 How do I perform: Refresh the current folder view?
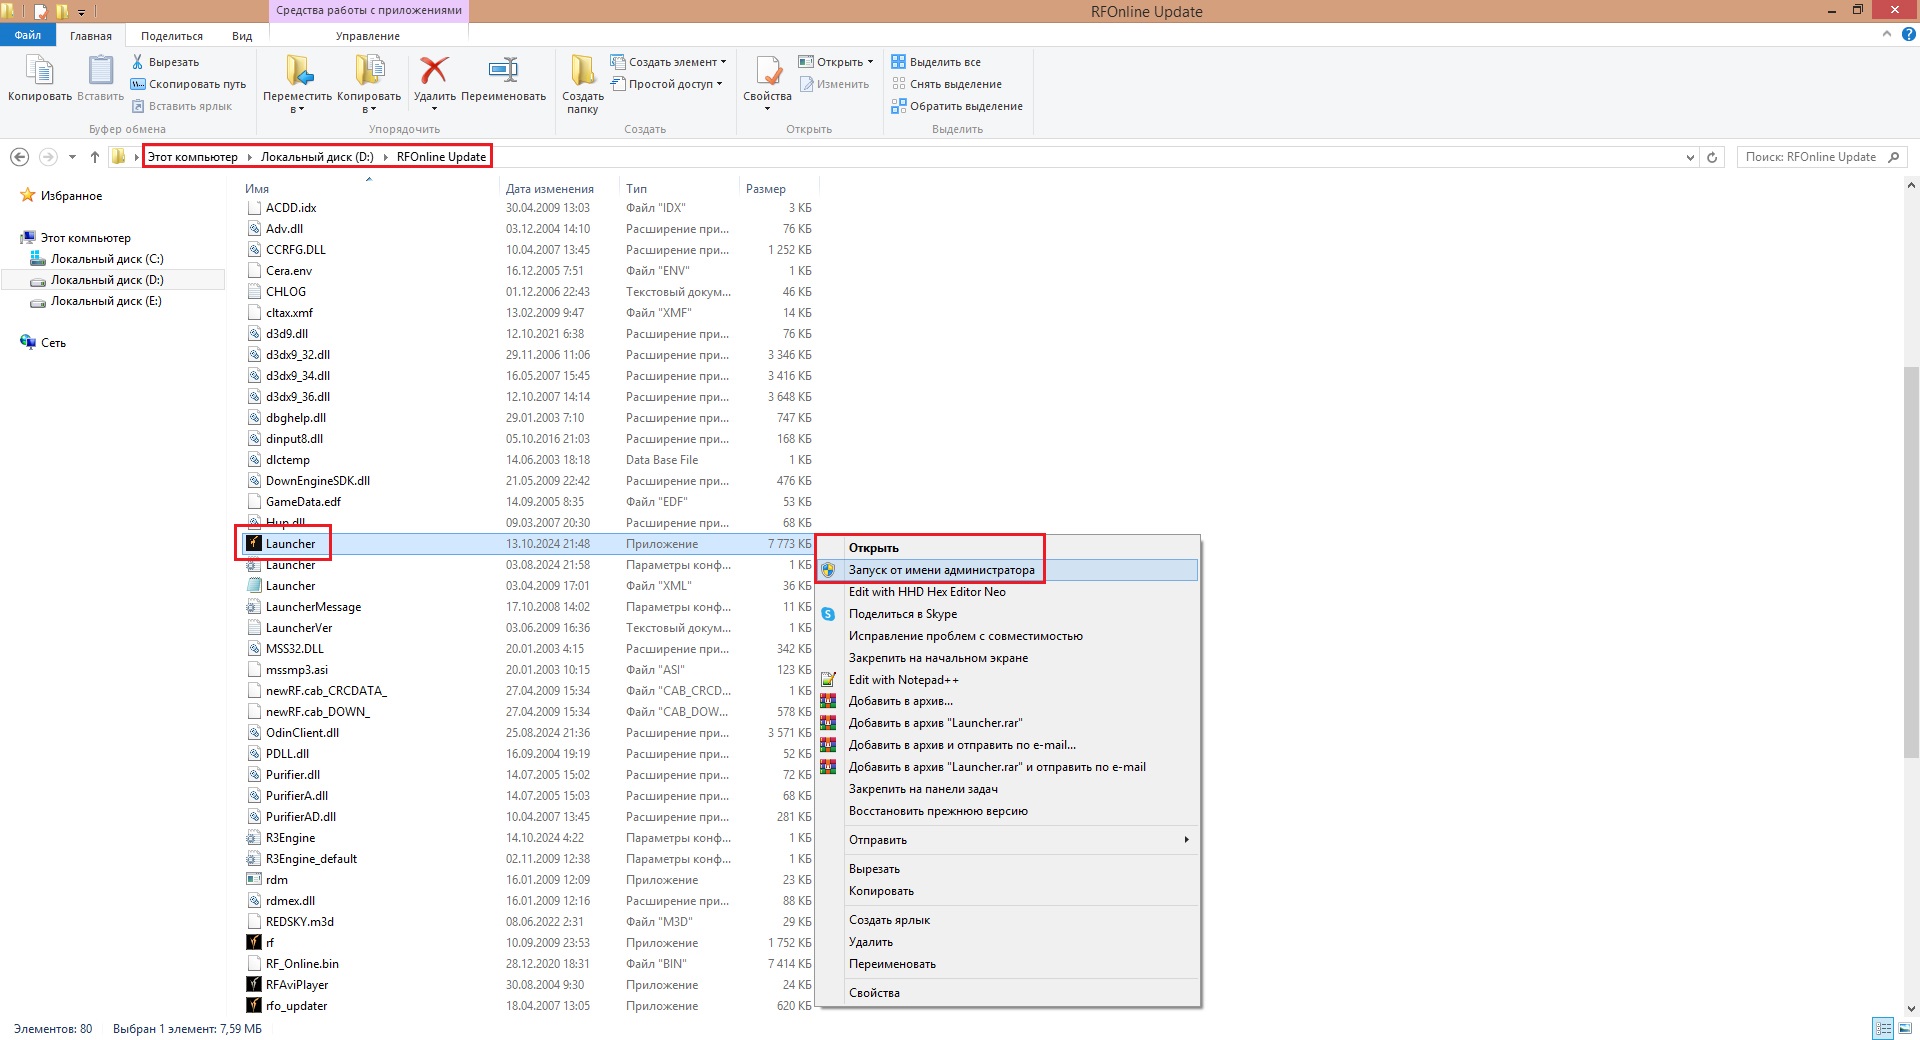pyautogui.click(x=1712, y=157)
